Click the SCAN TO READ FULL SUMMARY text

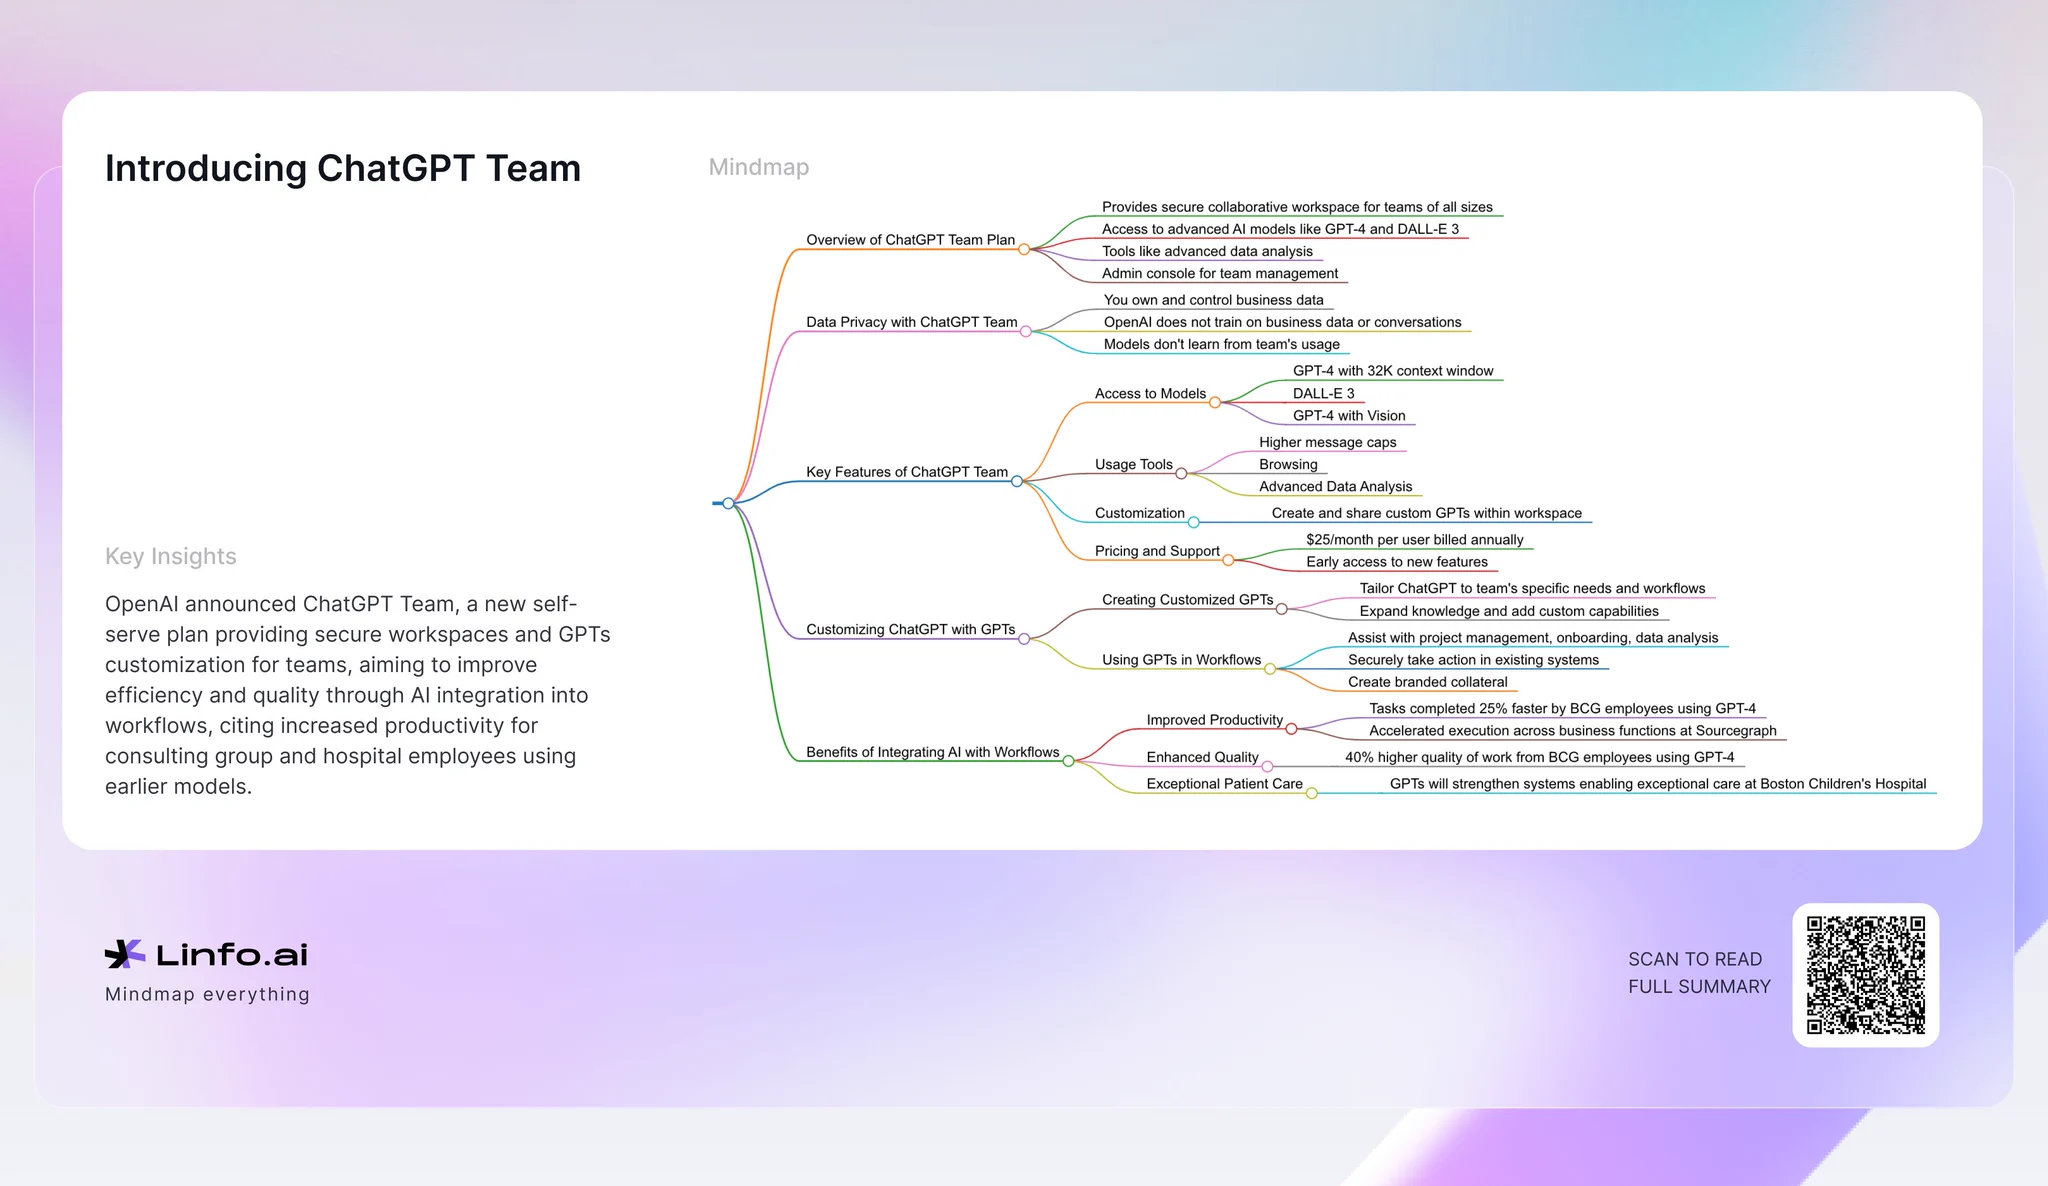tap(1699, 973)
